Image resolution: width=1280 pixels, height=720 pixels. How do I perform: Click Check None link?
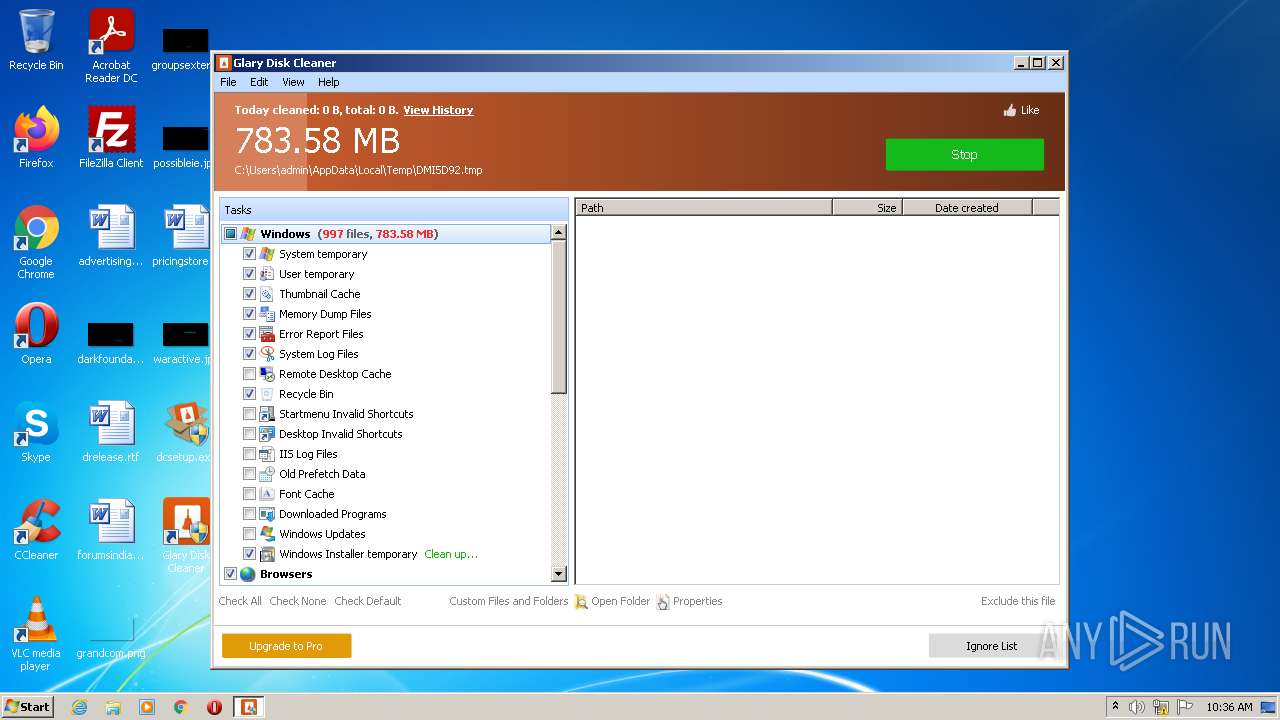(298, 601)
